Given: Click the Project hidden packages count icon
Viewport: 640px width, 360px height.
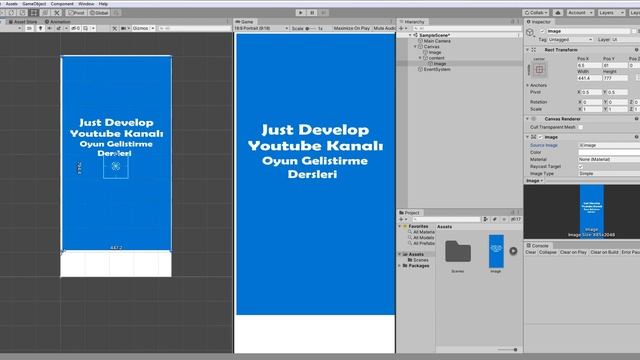Looking at the screenshot, I should pos(516,219).
